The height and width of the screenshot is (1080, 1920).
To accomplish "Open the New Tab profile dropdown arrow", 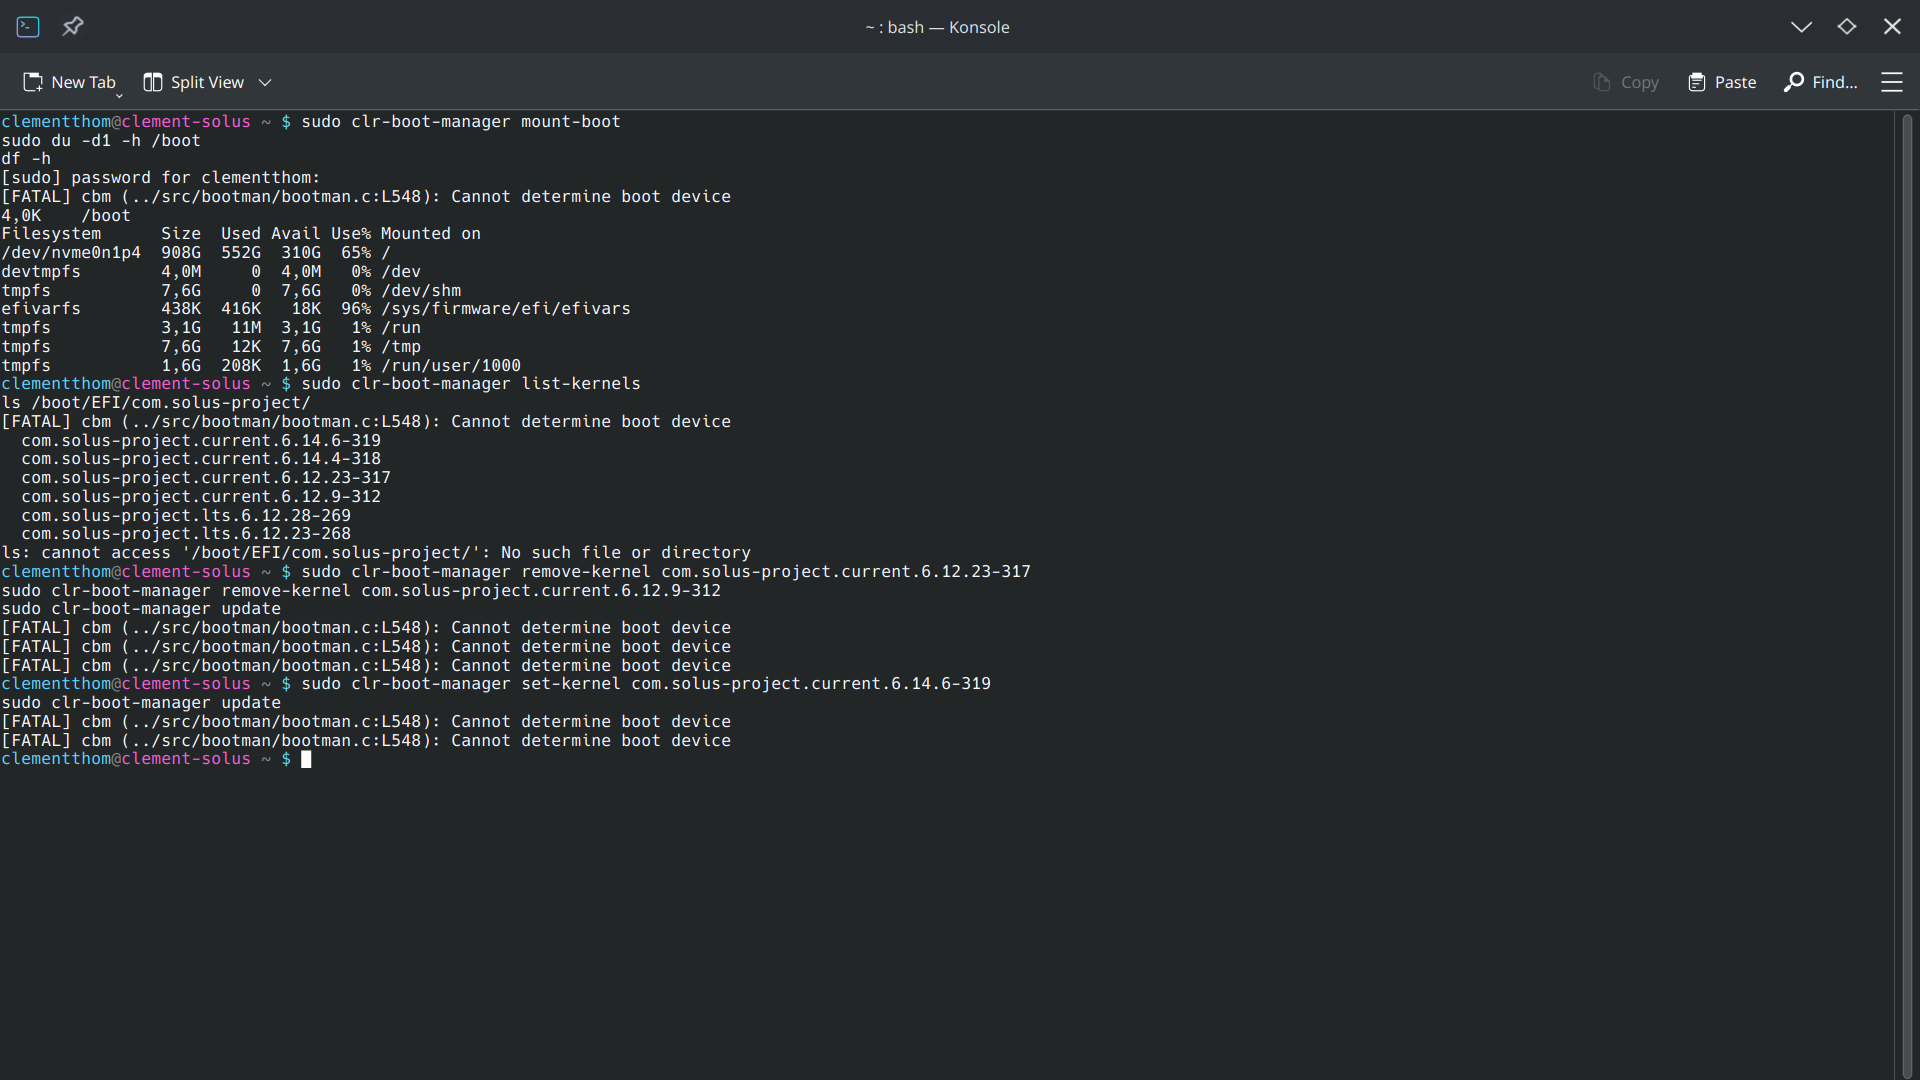I will pyautogui.click(x=119, y=94).
